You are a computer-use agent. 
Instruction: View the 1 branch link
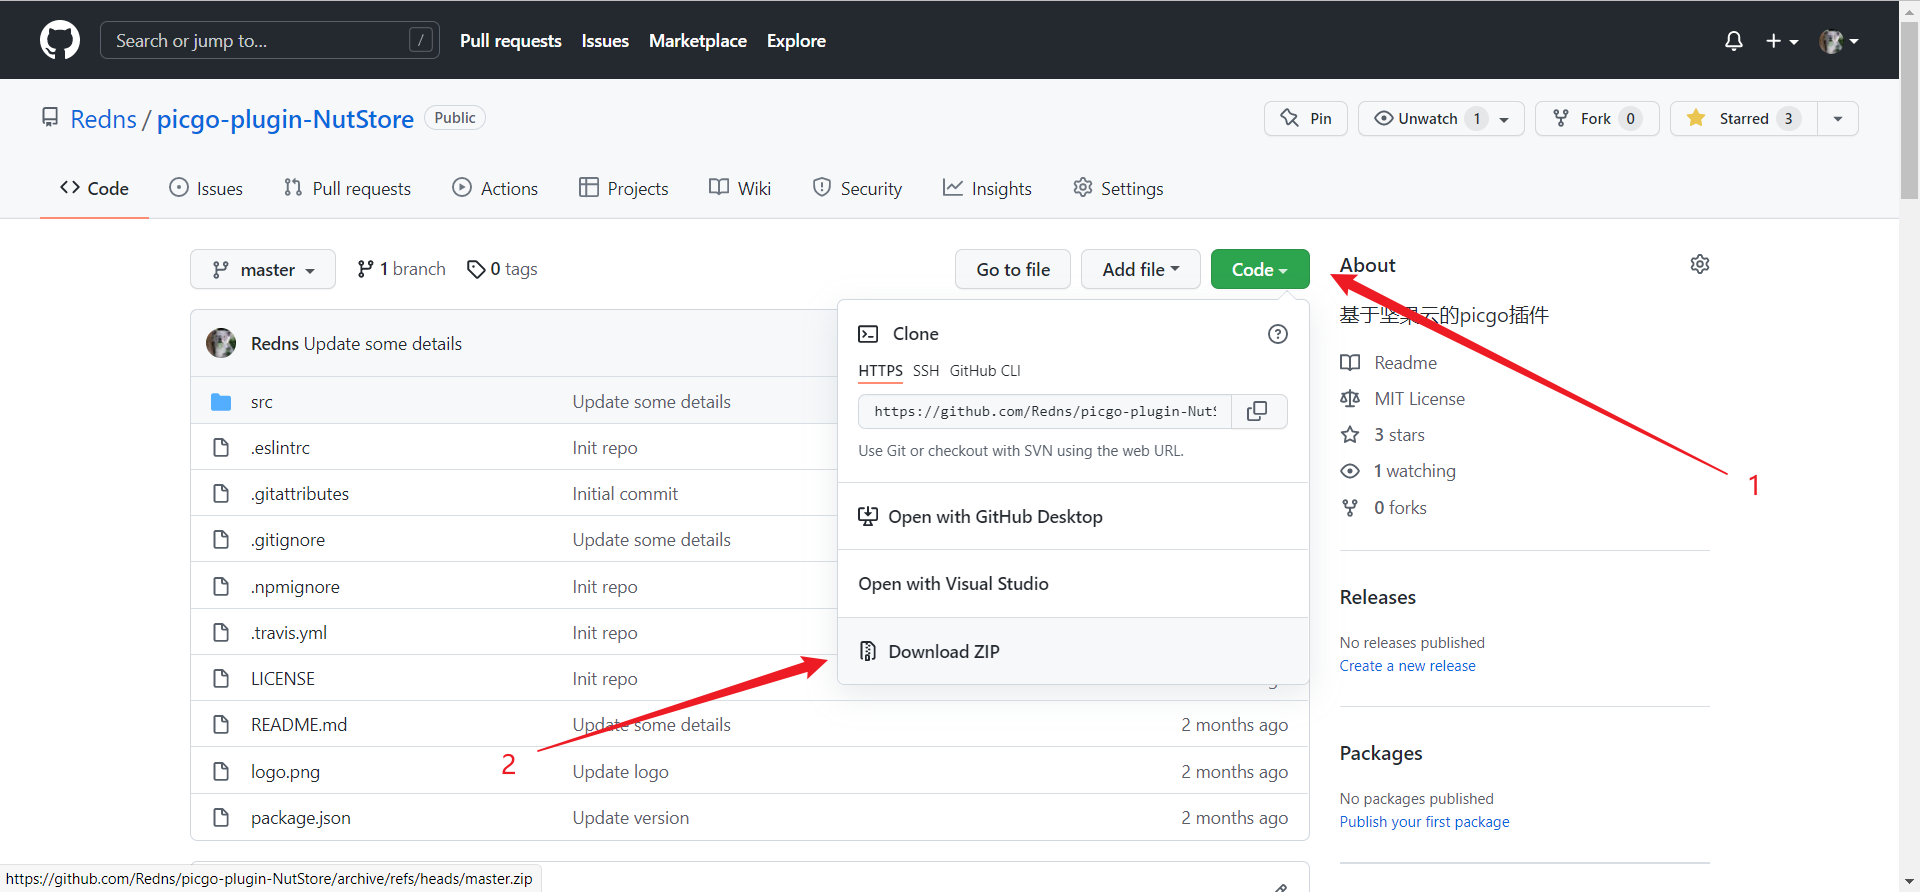(401, 269)
